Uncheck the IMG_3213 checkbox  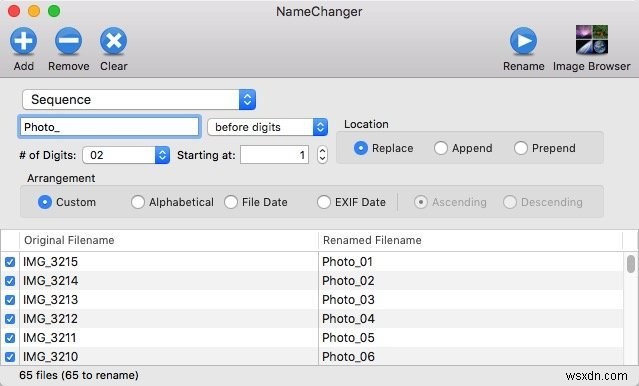(x=10, y=300)
